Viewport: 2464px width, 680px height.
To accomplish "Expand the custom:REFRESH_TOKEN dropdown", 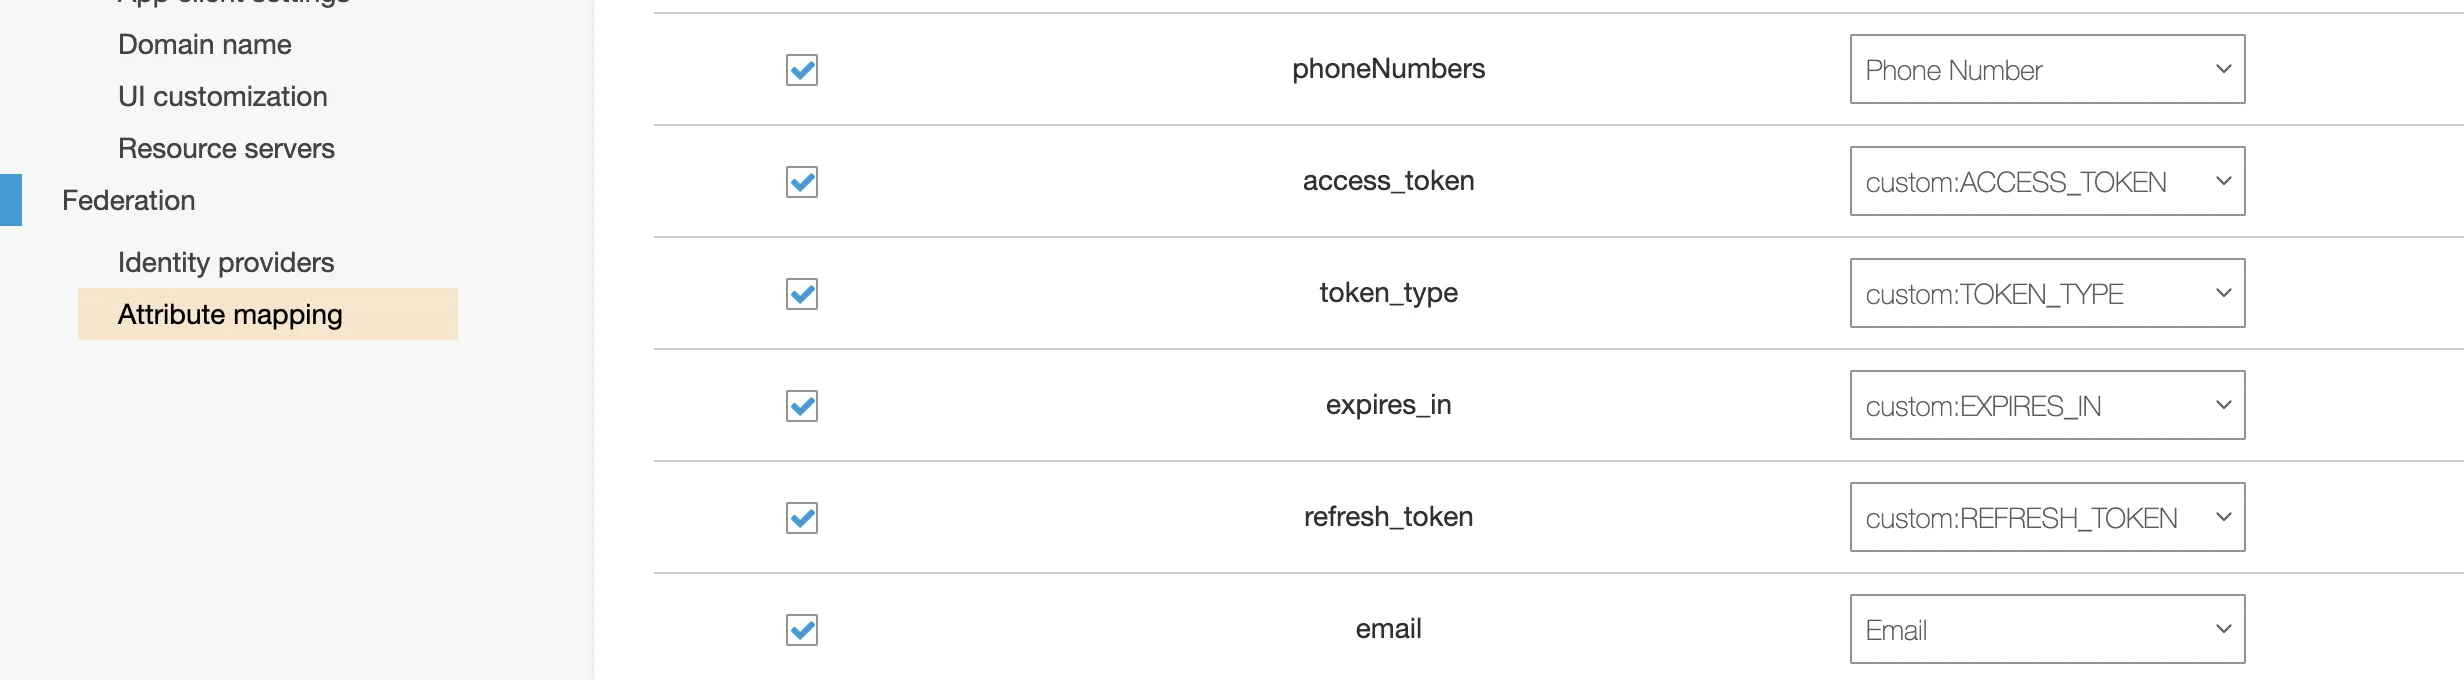I will click(2047, 518).
